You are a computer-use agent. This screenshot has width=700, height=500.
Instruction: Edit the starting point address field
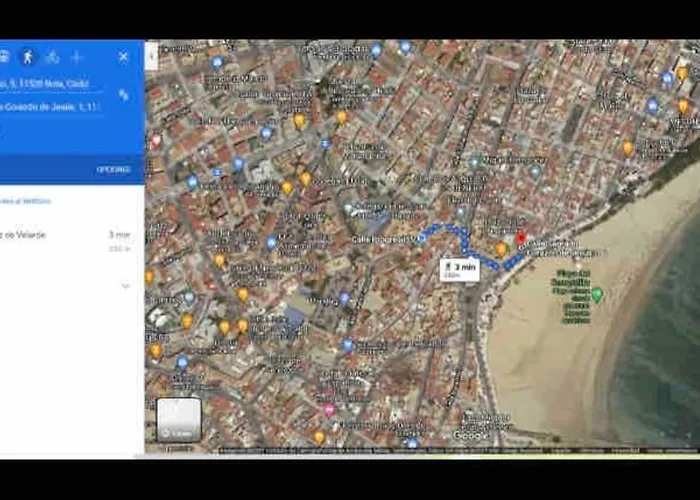click(50, 84)
